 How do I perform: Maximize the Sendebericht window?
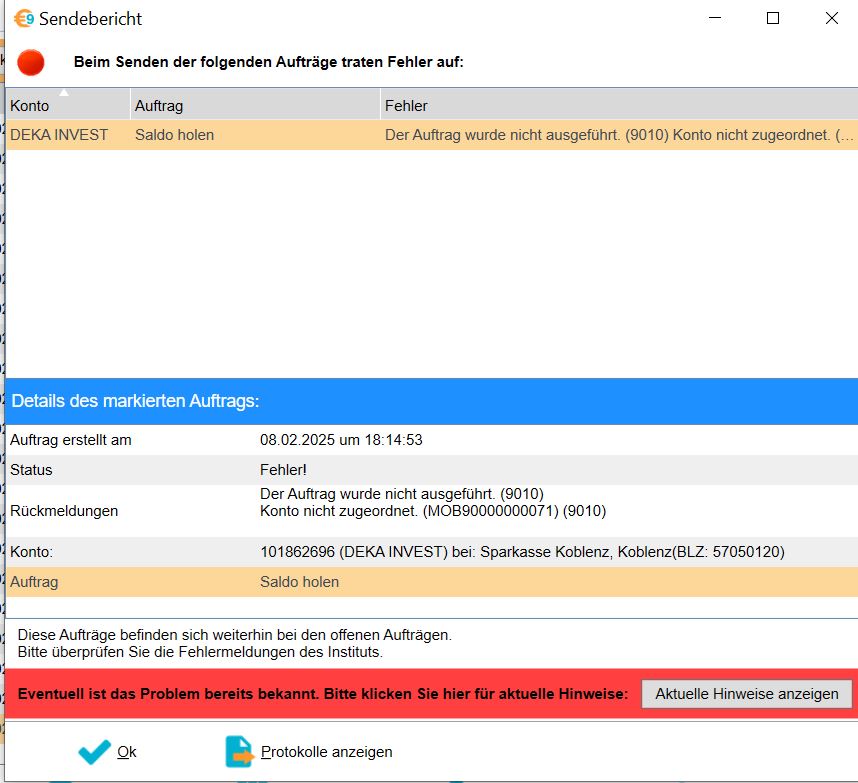pos(773,18)
